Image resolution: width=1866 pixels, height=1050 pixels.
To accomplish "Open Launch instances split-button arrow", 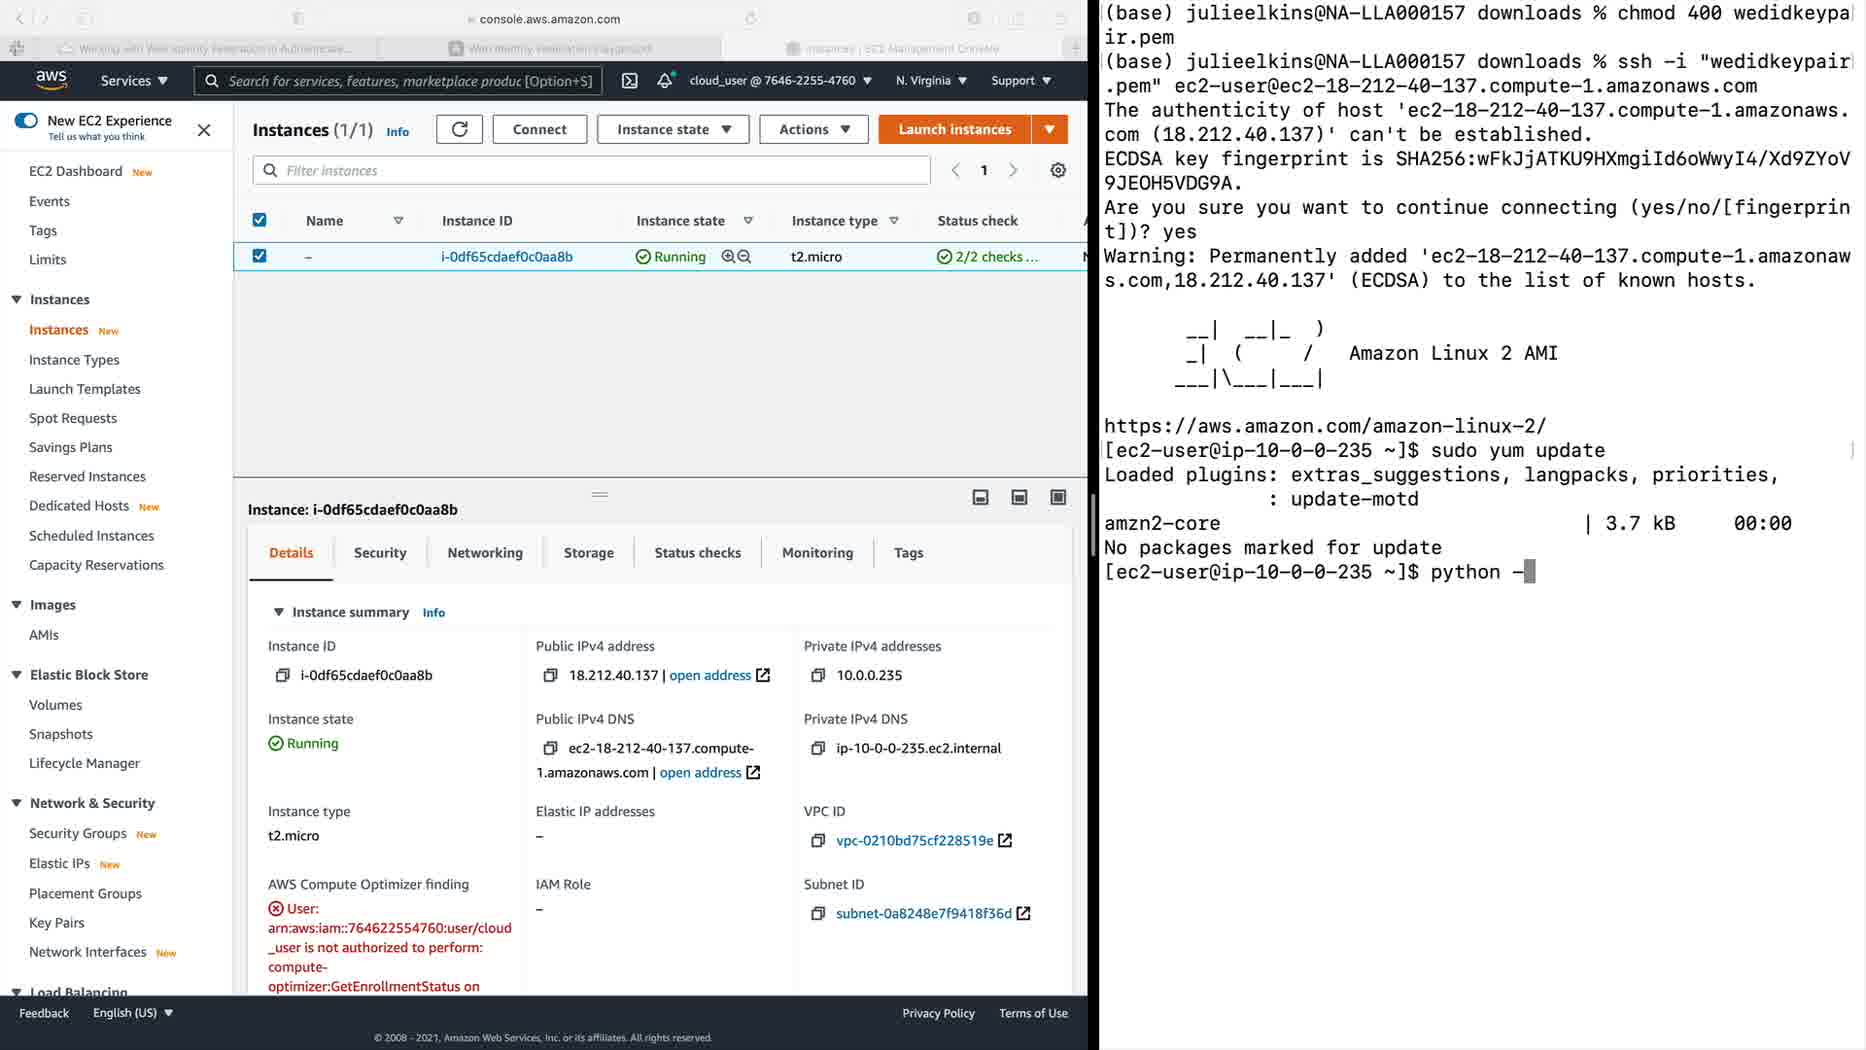I will pos(1049,129).
